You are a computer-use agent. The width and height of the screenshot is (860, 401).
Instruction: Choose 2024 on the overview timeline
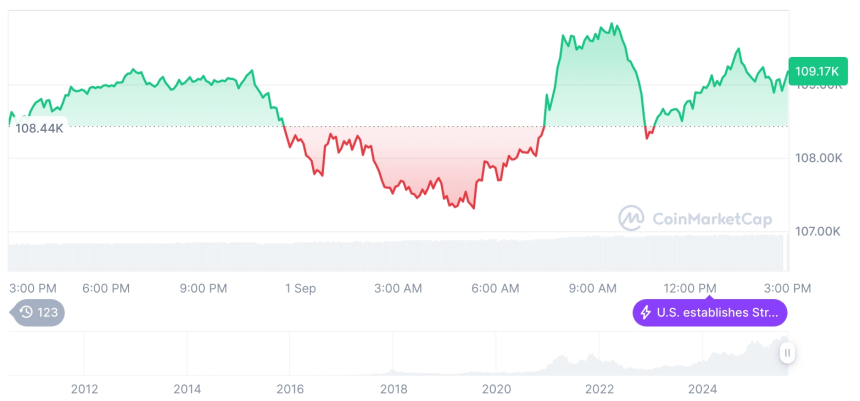point(702,388)
